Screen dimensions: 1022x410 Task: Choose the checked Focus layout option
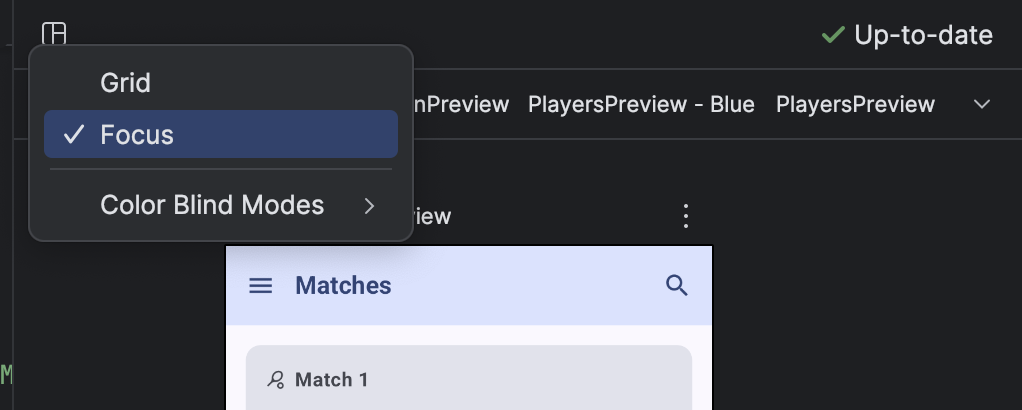pos(136,135)
